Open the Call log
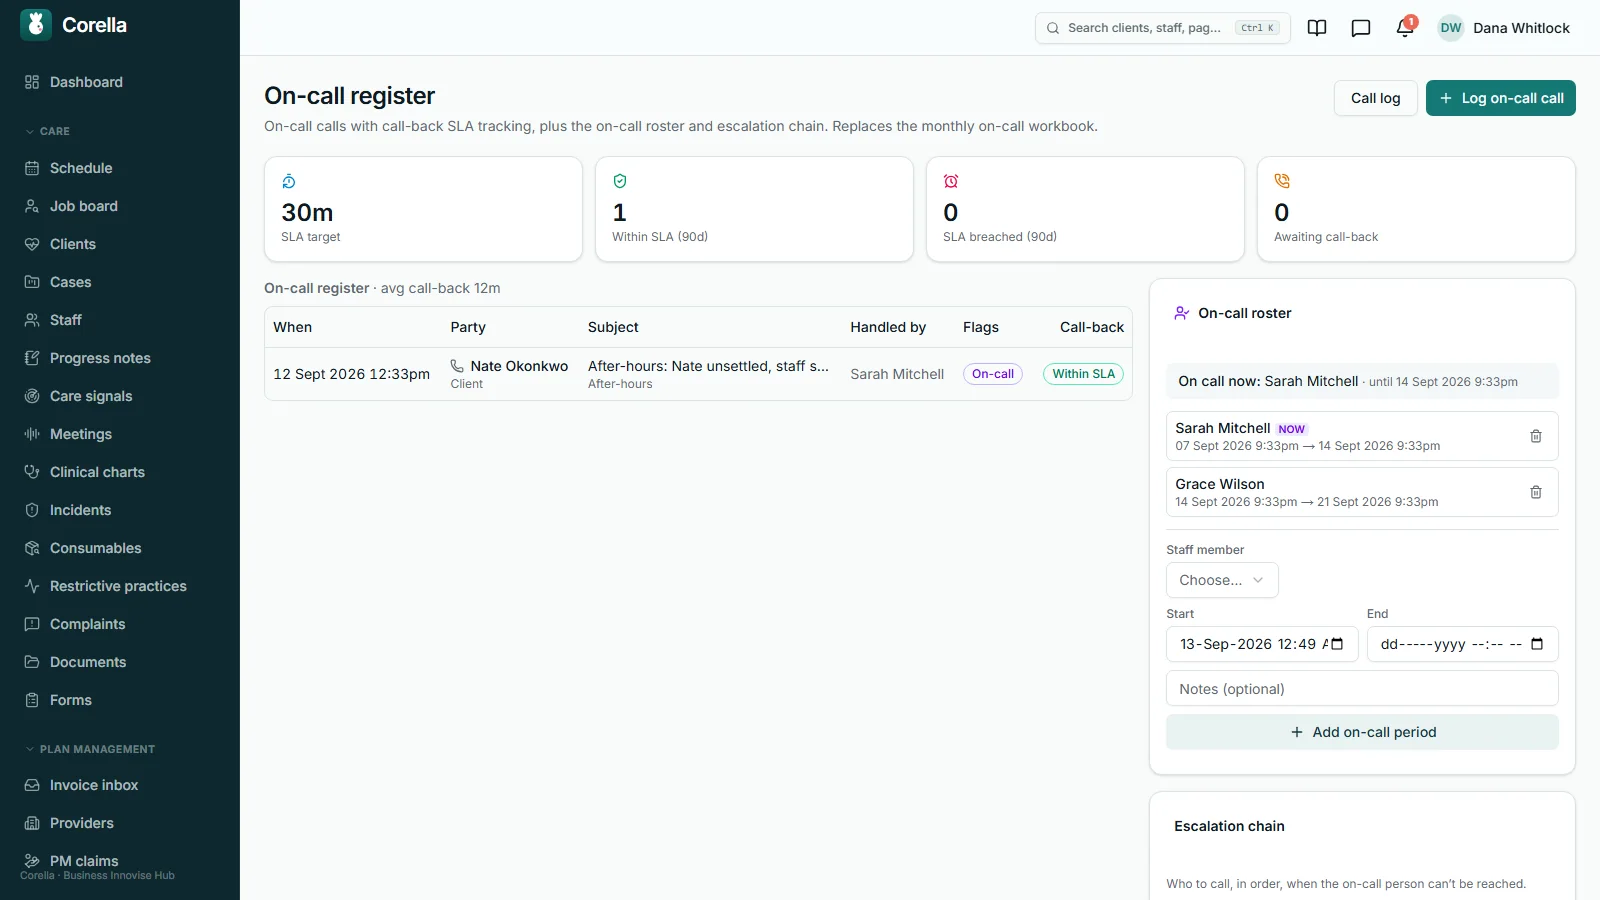The image size is (1600, 900). click(x=1375, y=98)
